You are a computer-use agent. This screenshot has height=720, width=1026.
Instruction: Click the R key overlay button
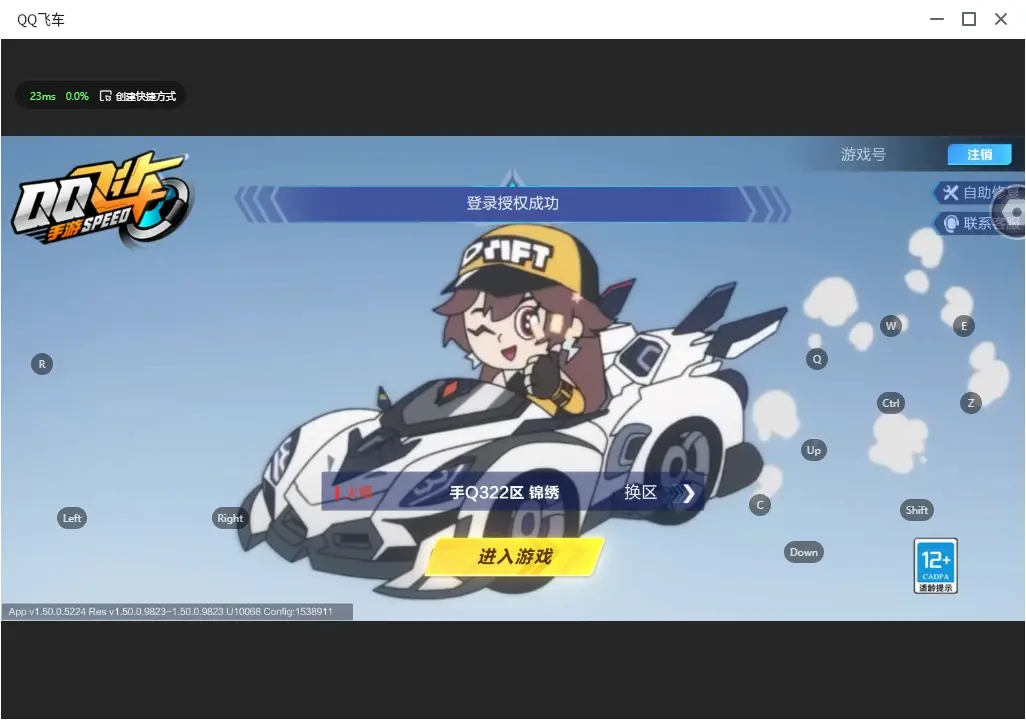coord(42,364)
